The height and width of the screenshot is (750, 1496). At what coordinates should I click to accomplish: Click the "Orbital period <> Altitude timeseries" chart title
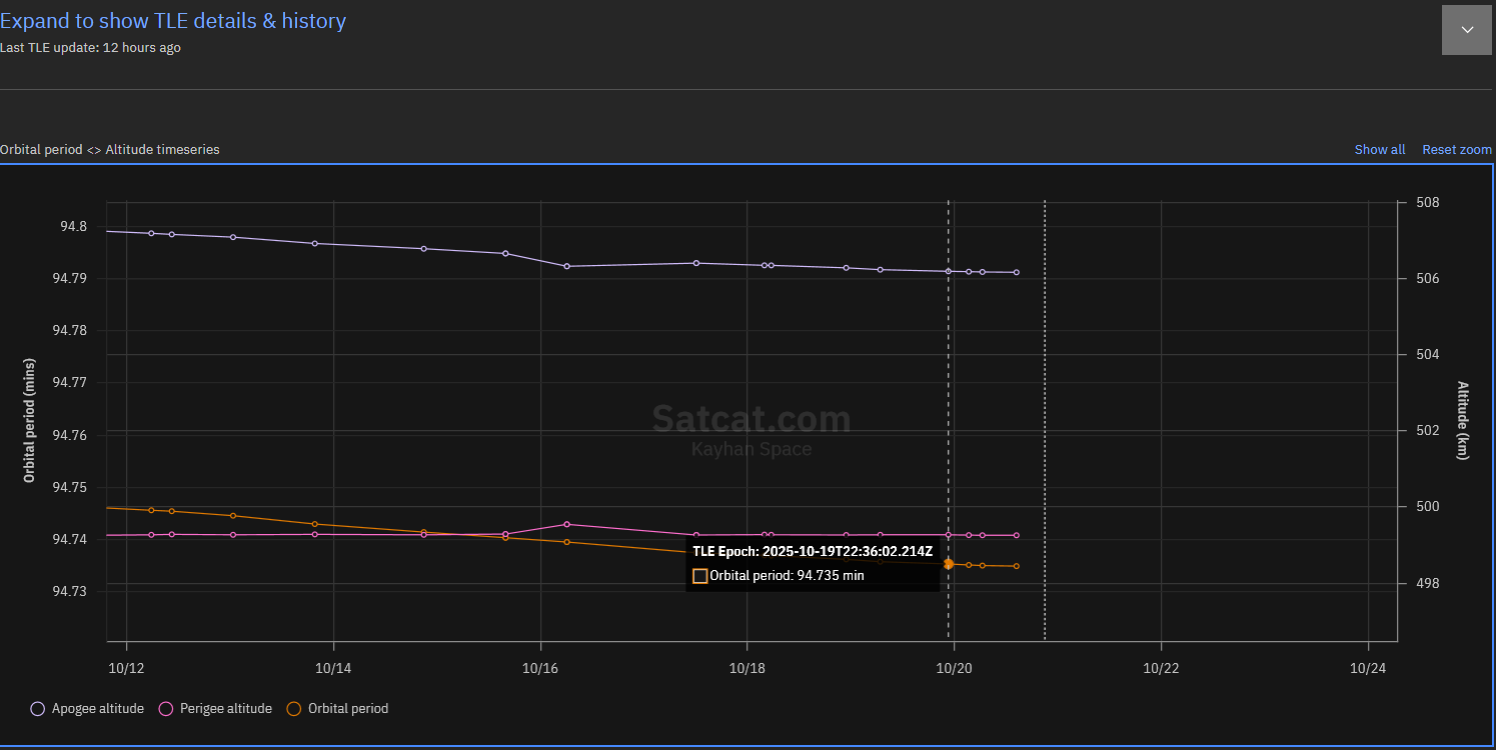click(110, 150)
